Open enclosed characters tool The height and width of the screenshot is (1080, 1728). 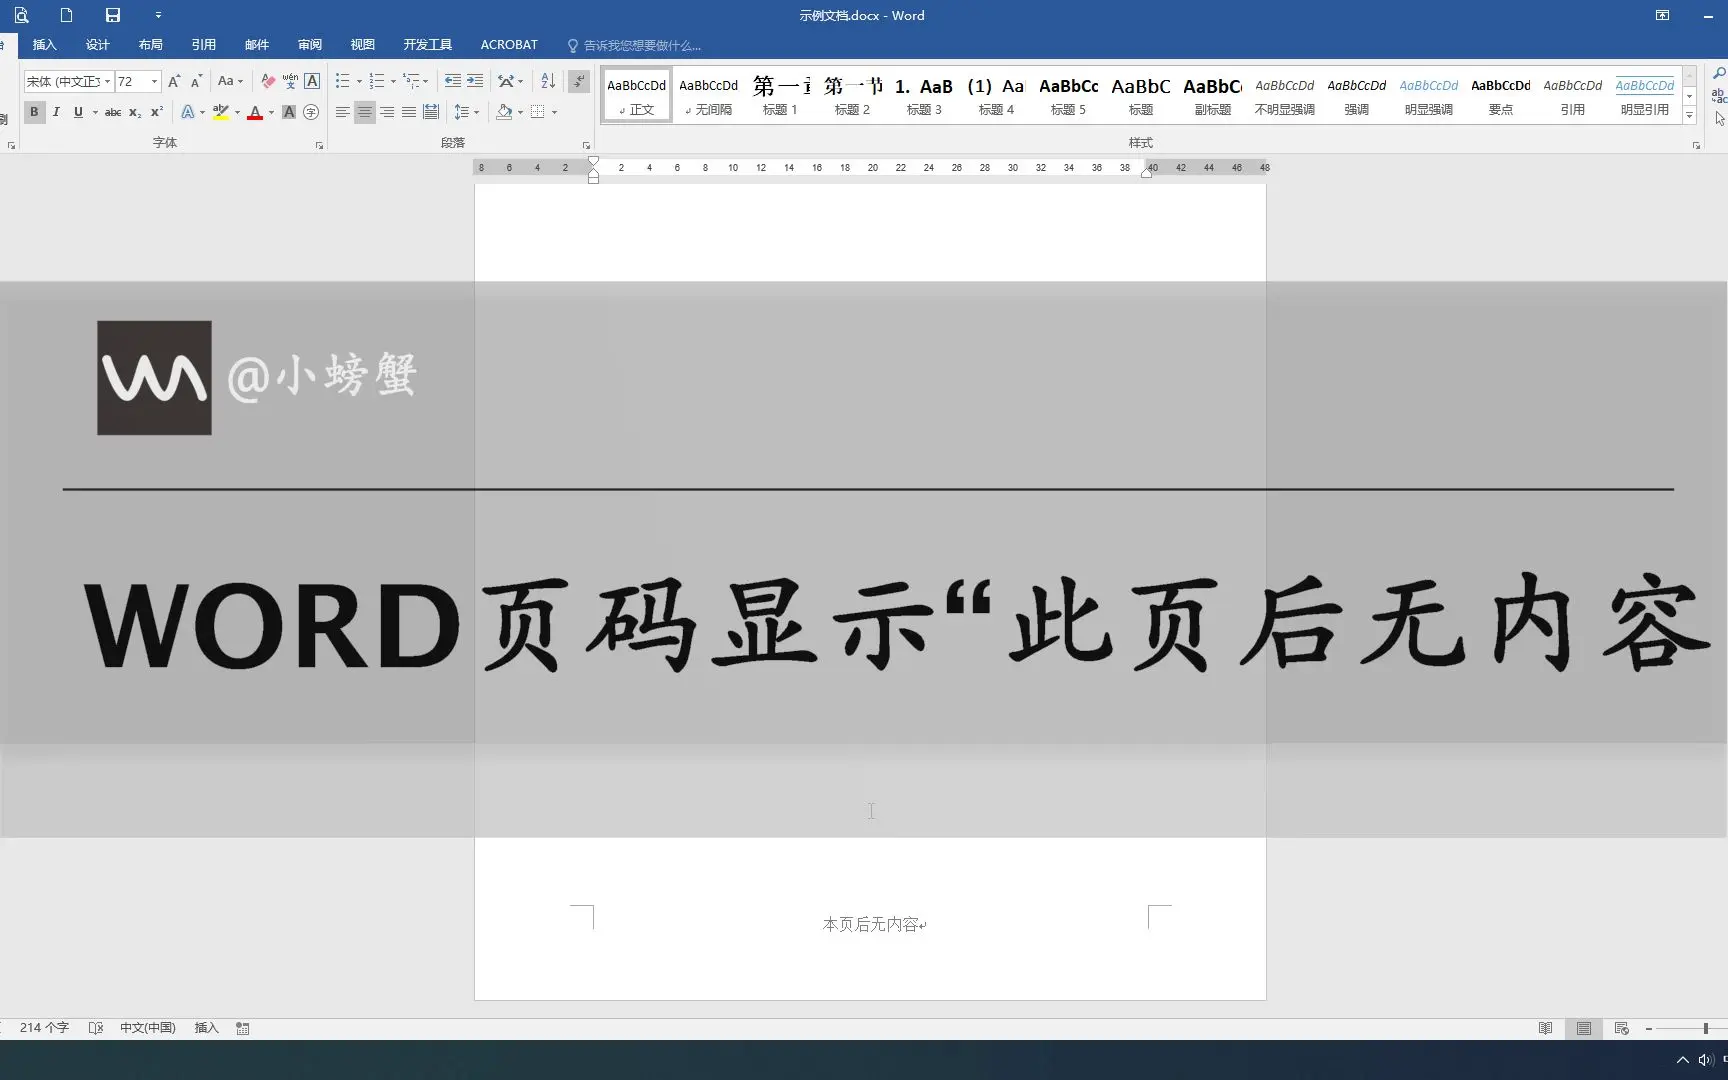[x=311, y=112]
